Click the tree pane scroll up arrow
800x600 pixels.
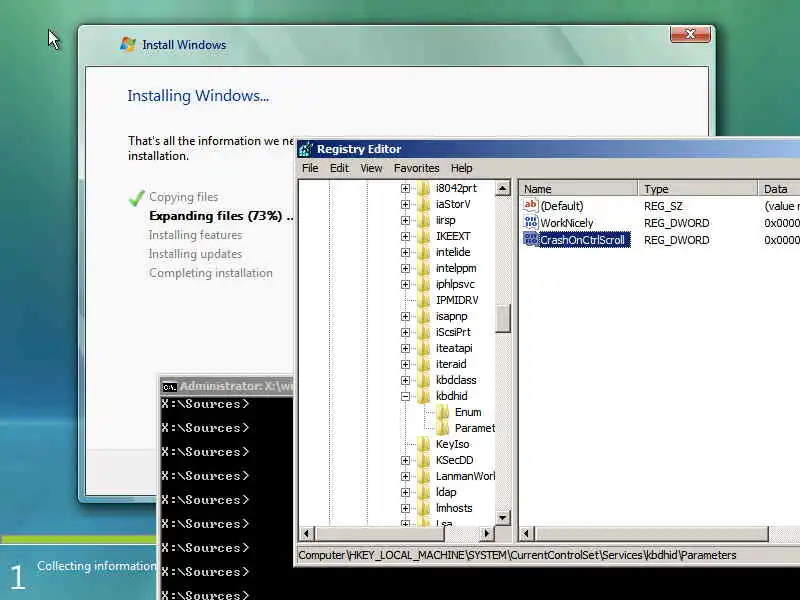[503, 188]
